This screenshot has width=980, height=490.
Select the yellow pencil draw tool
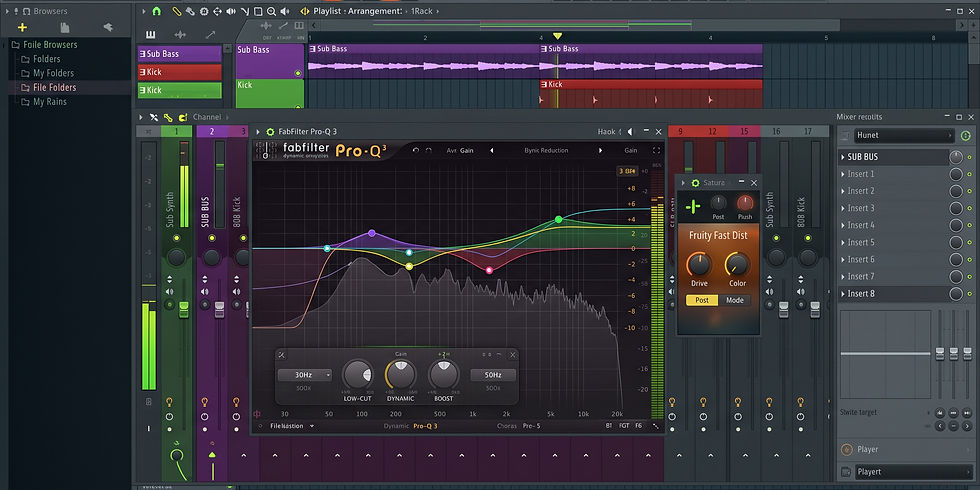pyautogui.click(x=176, y=11)
